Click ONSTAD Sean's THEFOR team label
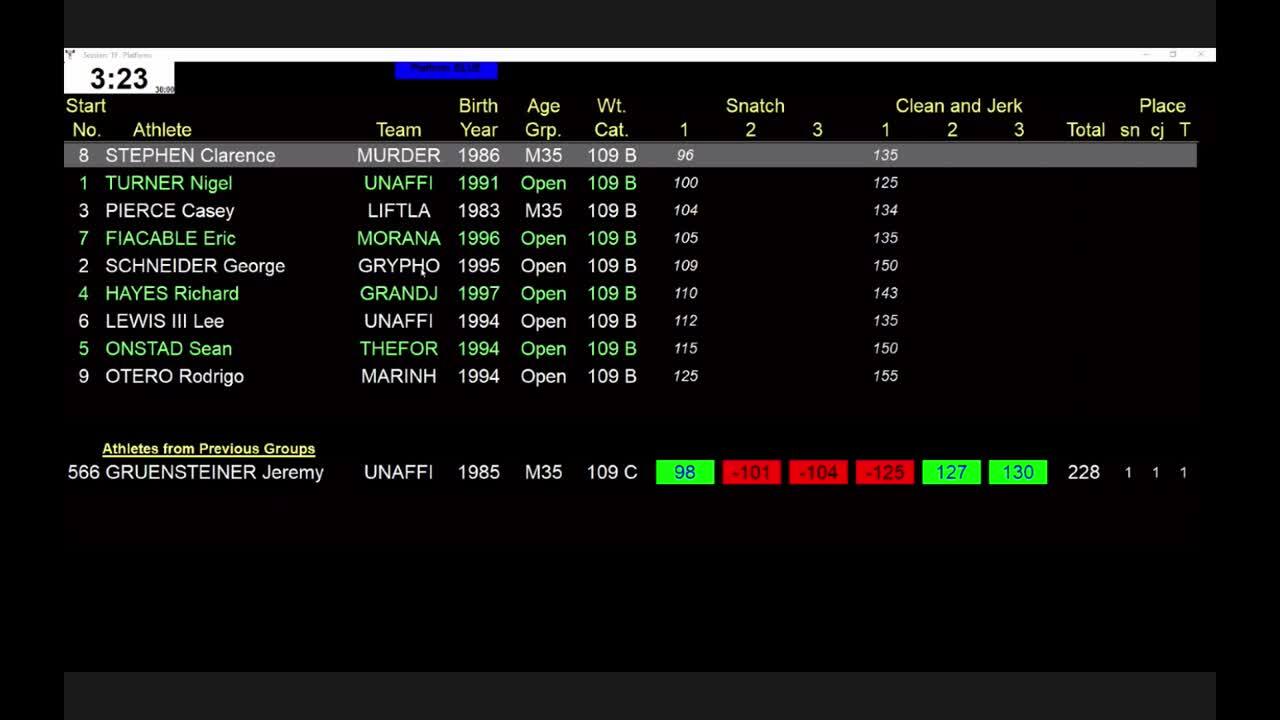 click(x=399, y=349)
